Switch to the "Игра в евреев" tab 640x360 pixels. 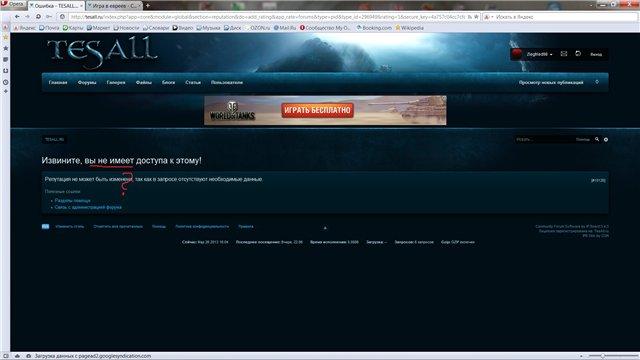point(114,6)
